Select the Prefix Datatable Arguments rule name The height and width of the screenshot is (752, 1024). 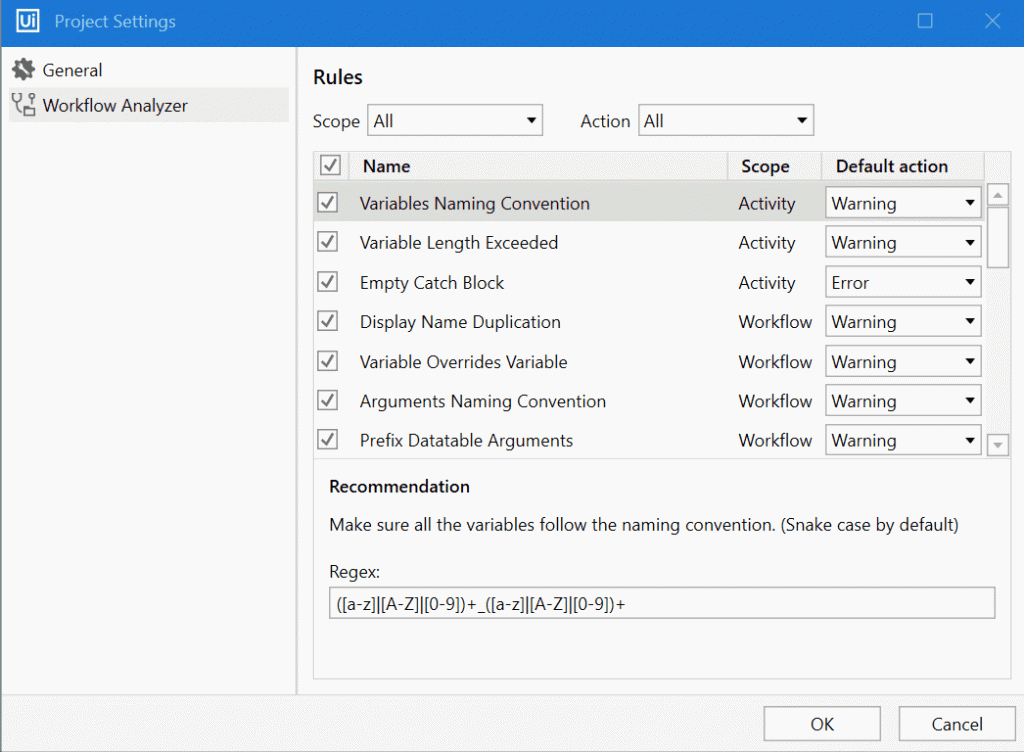click(466, 441)
